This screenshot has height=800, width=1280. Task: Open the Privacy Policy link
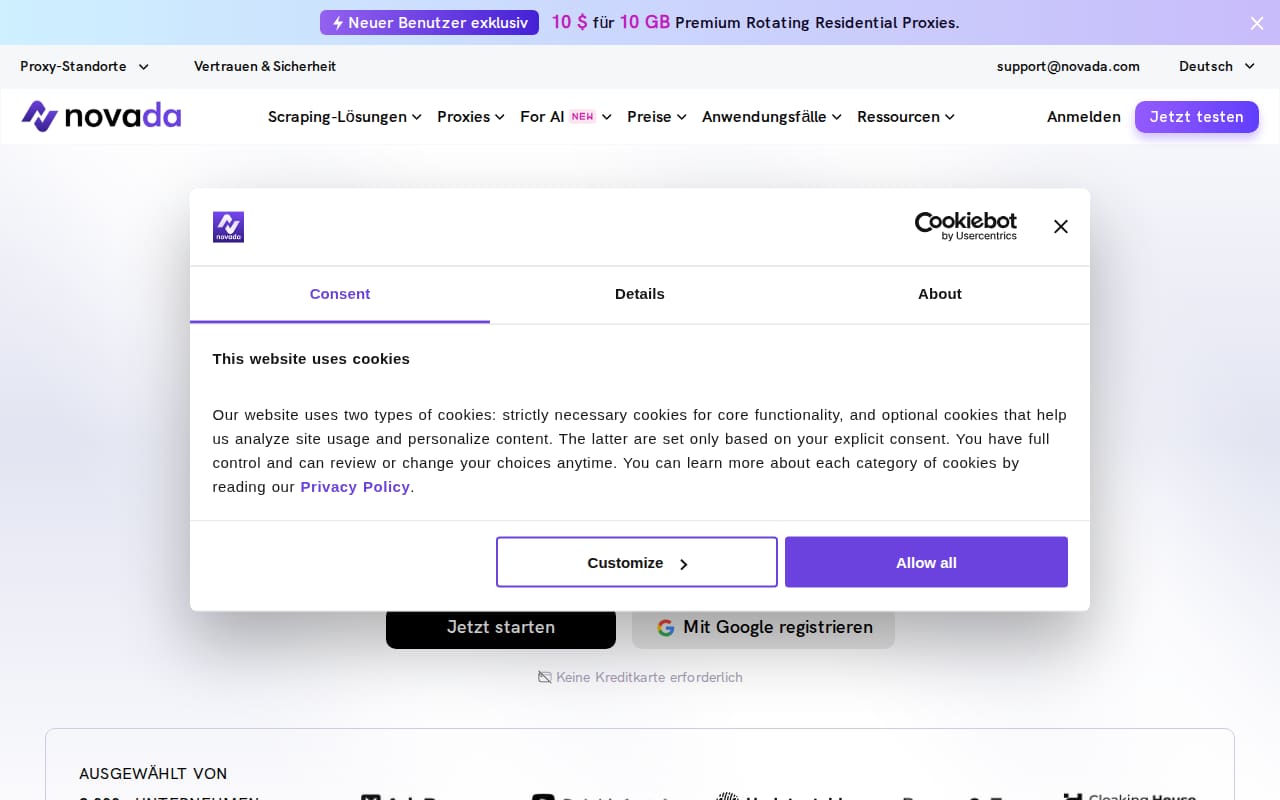tap(355, 487)
